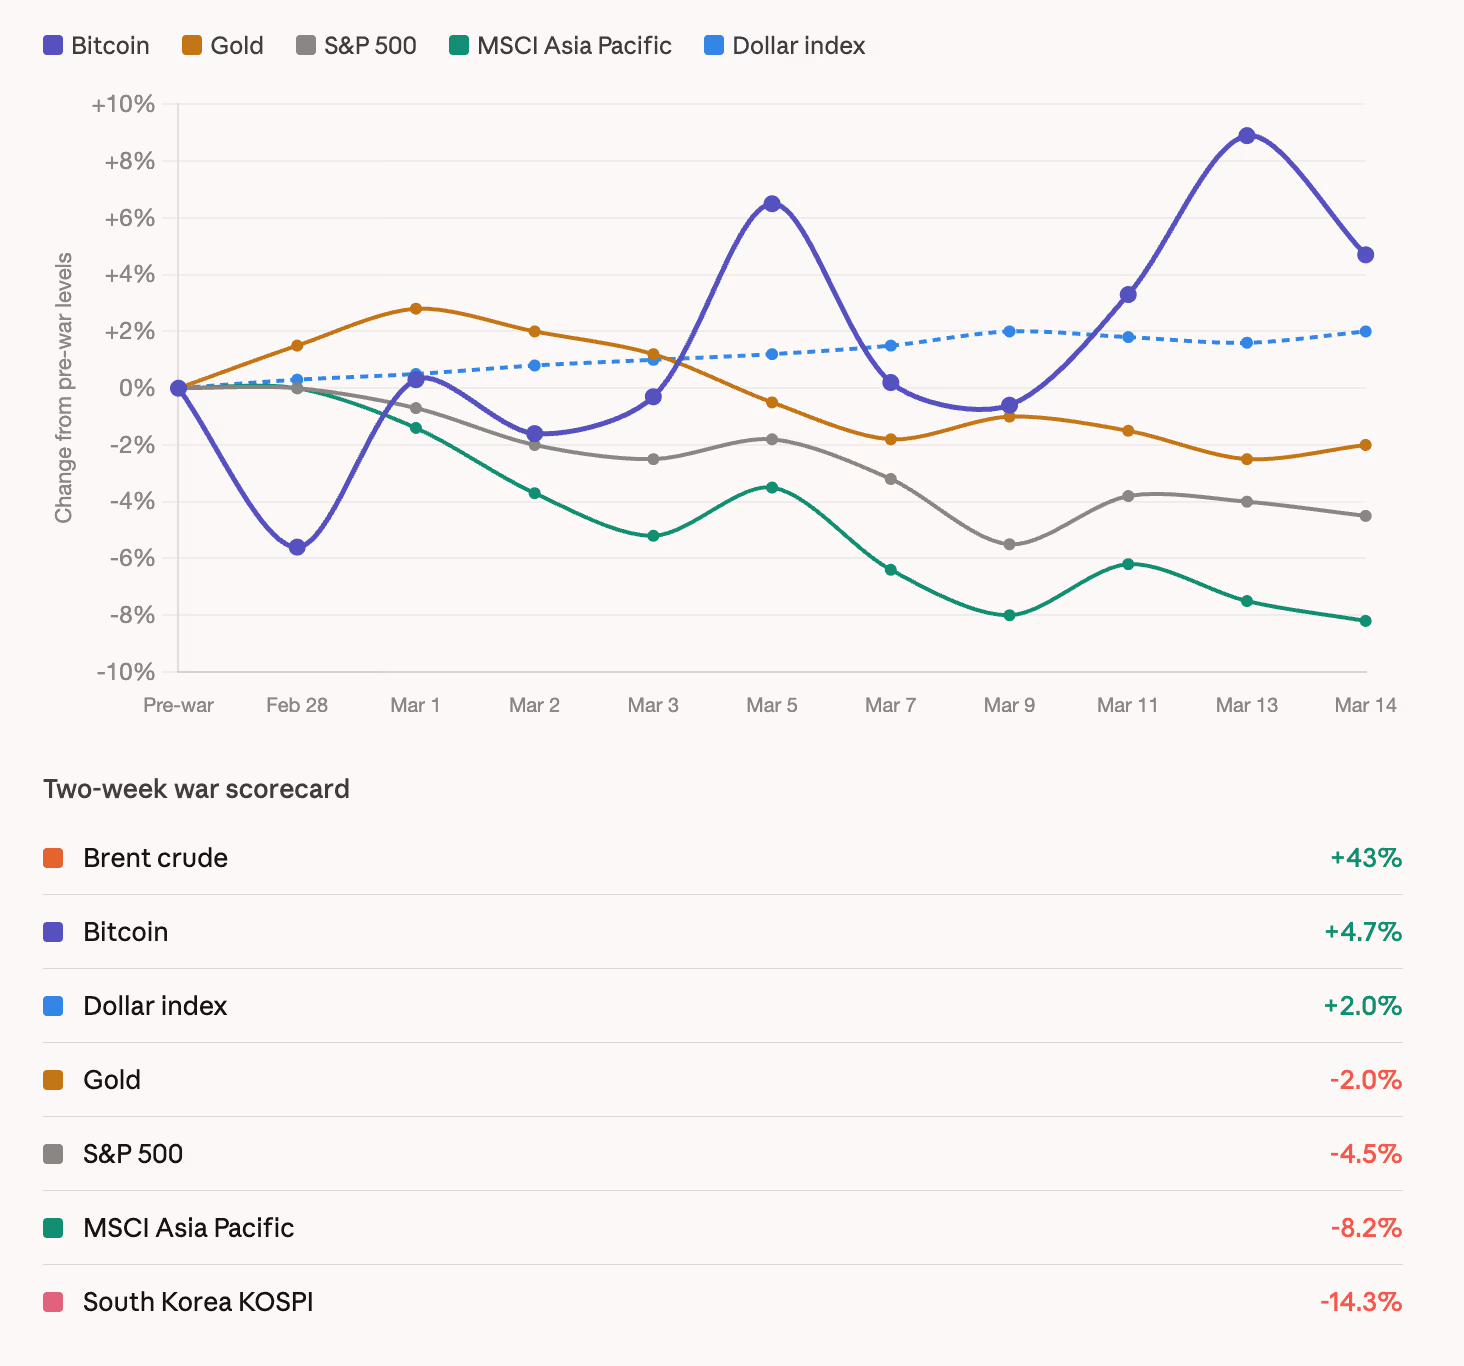The width and height of the screenshot is (1464, 1366).
Task: Click Gold's Mar 1 peak data point
Action: (416, 309)
